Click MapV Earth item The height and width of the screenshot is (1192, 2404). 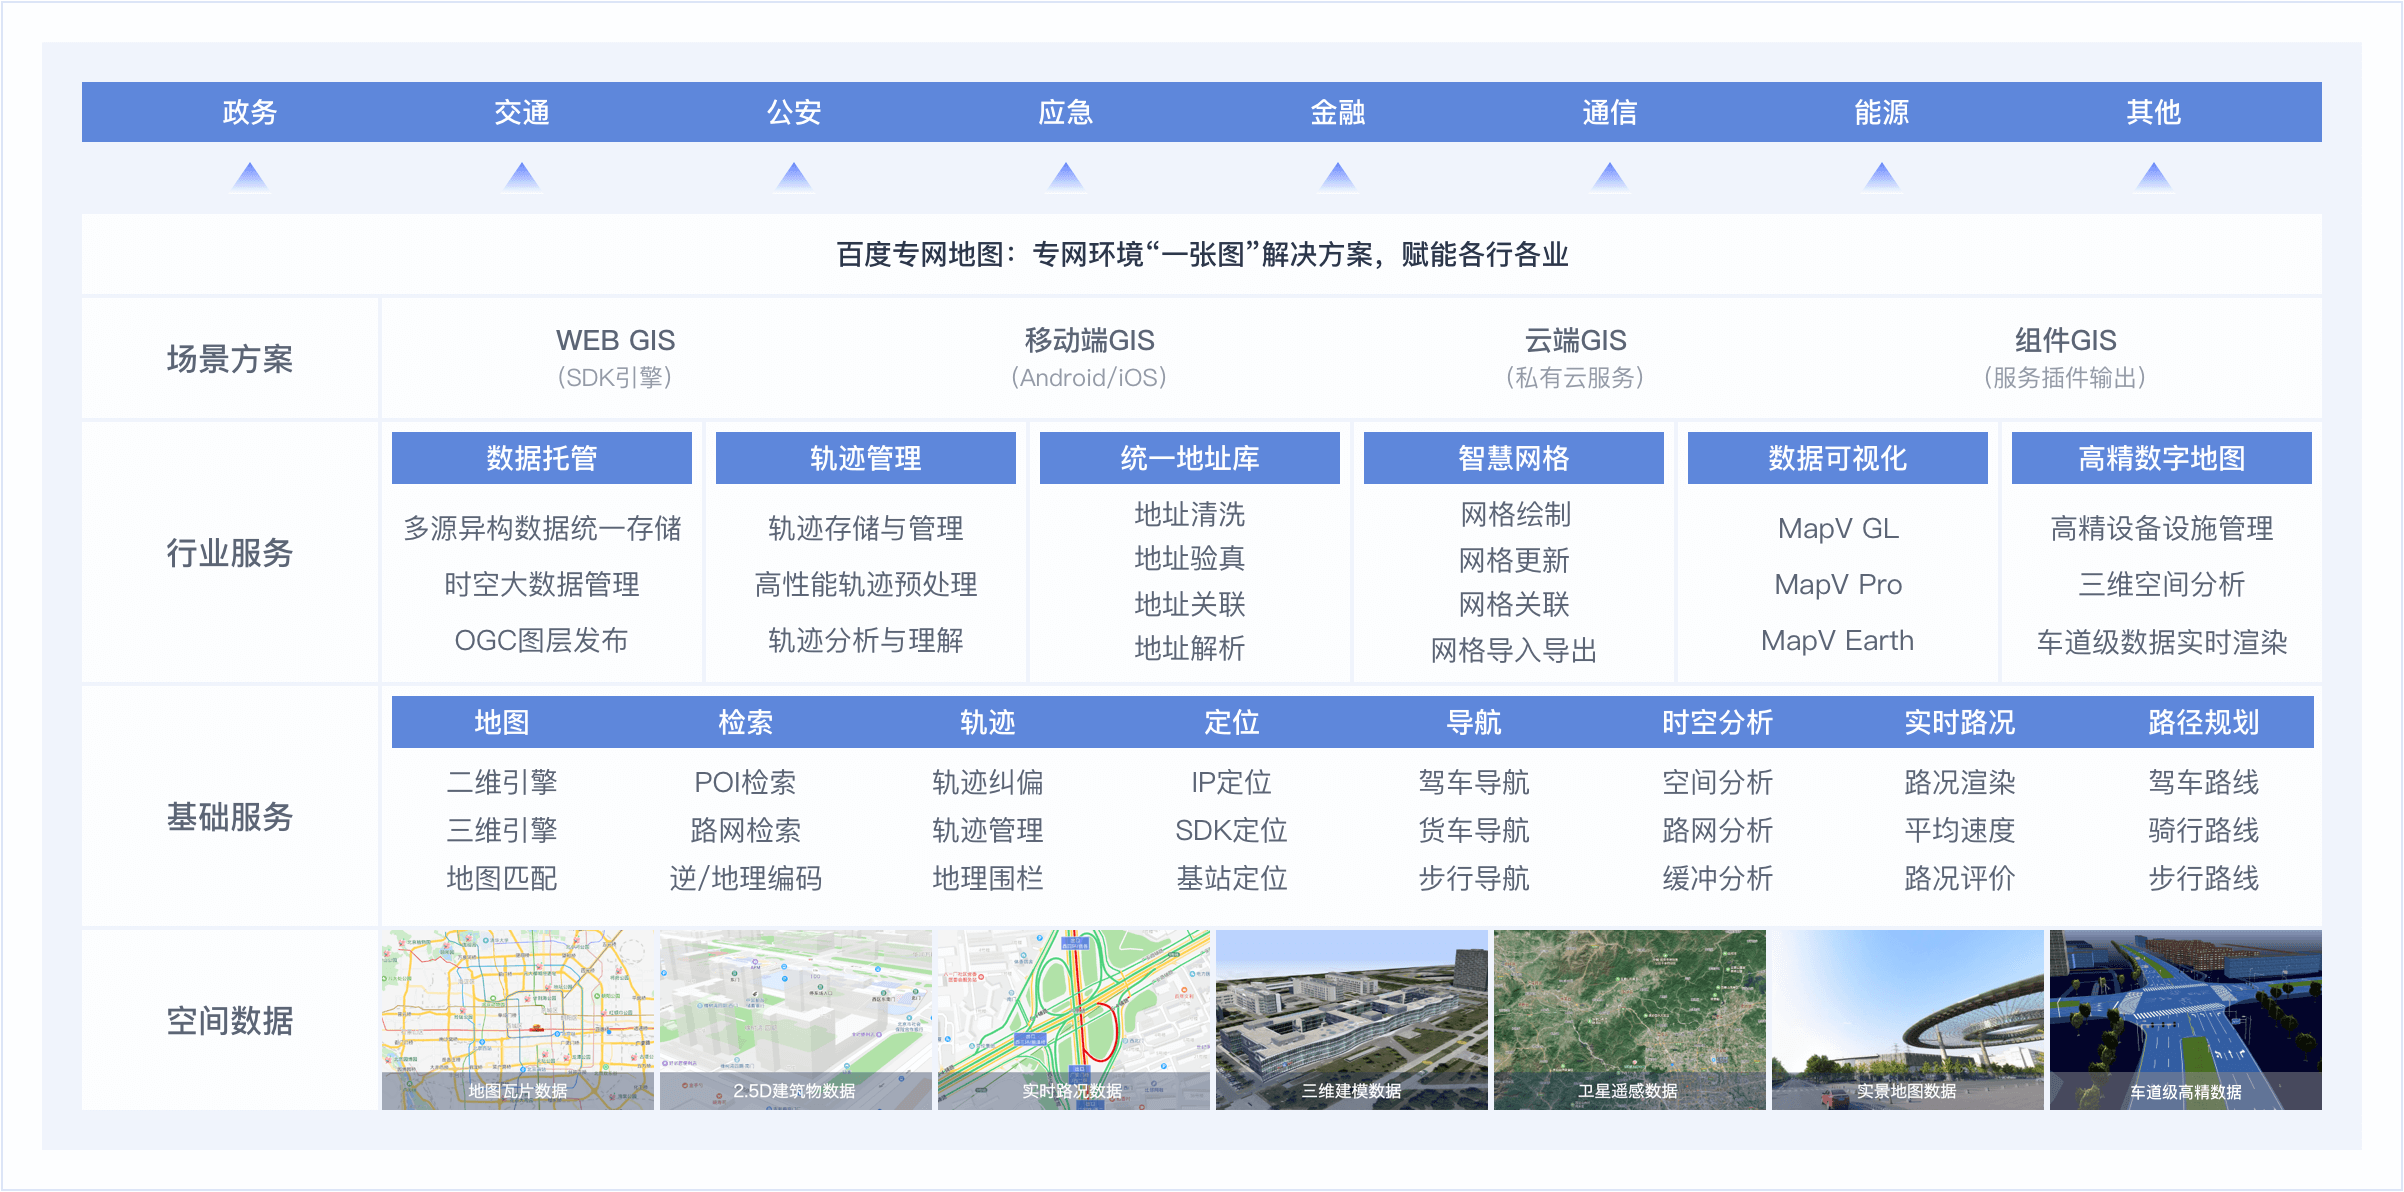tap(1838, 640)
